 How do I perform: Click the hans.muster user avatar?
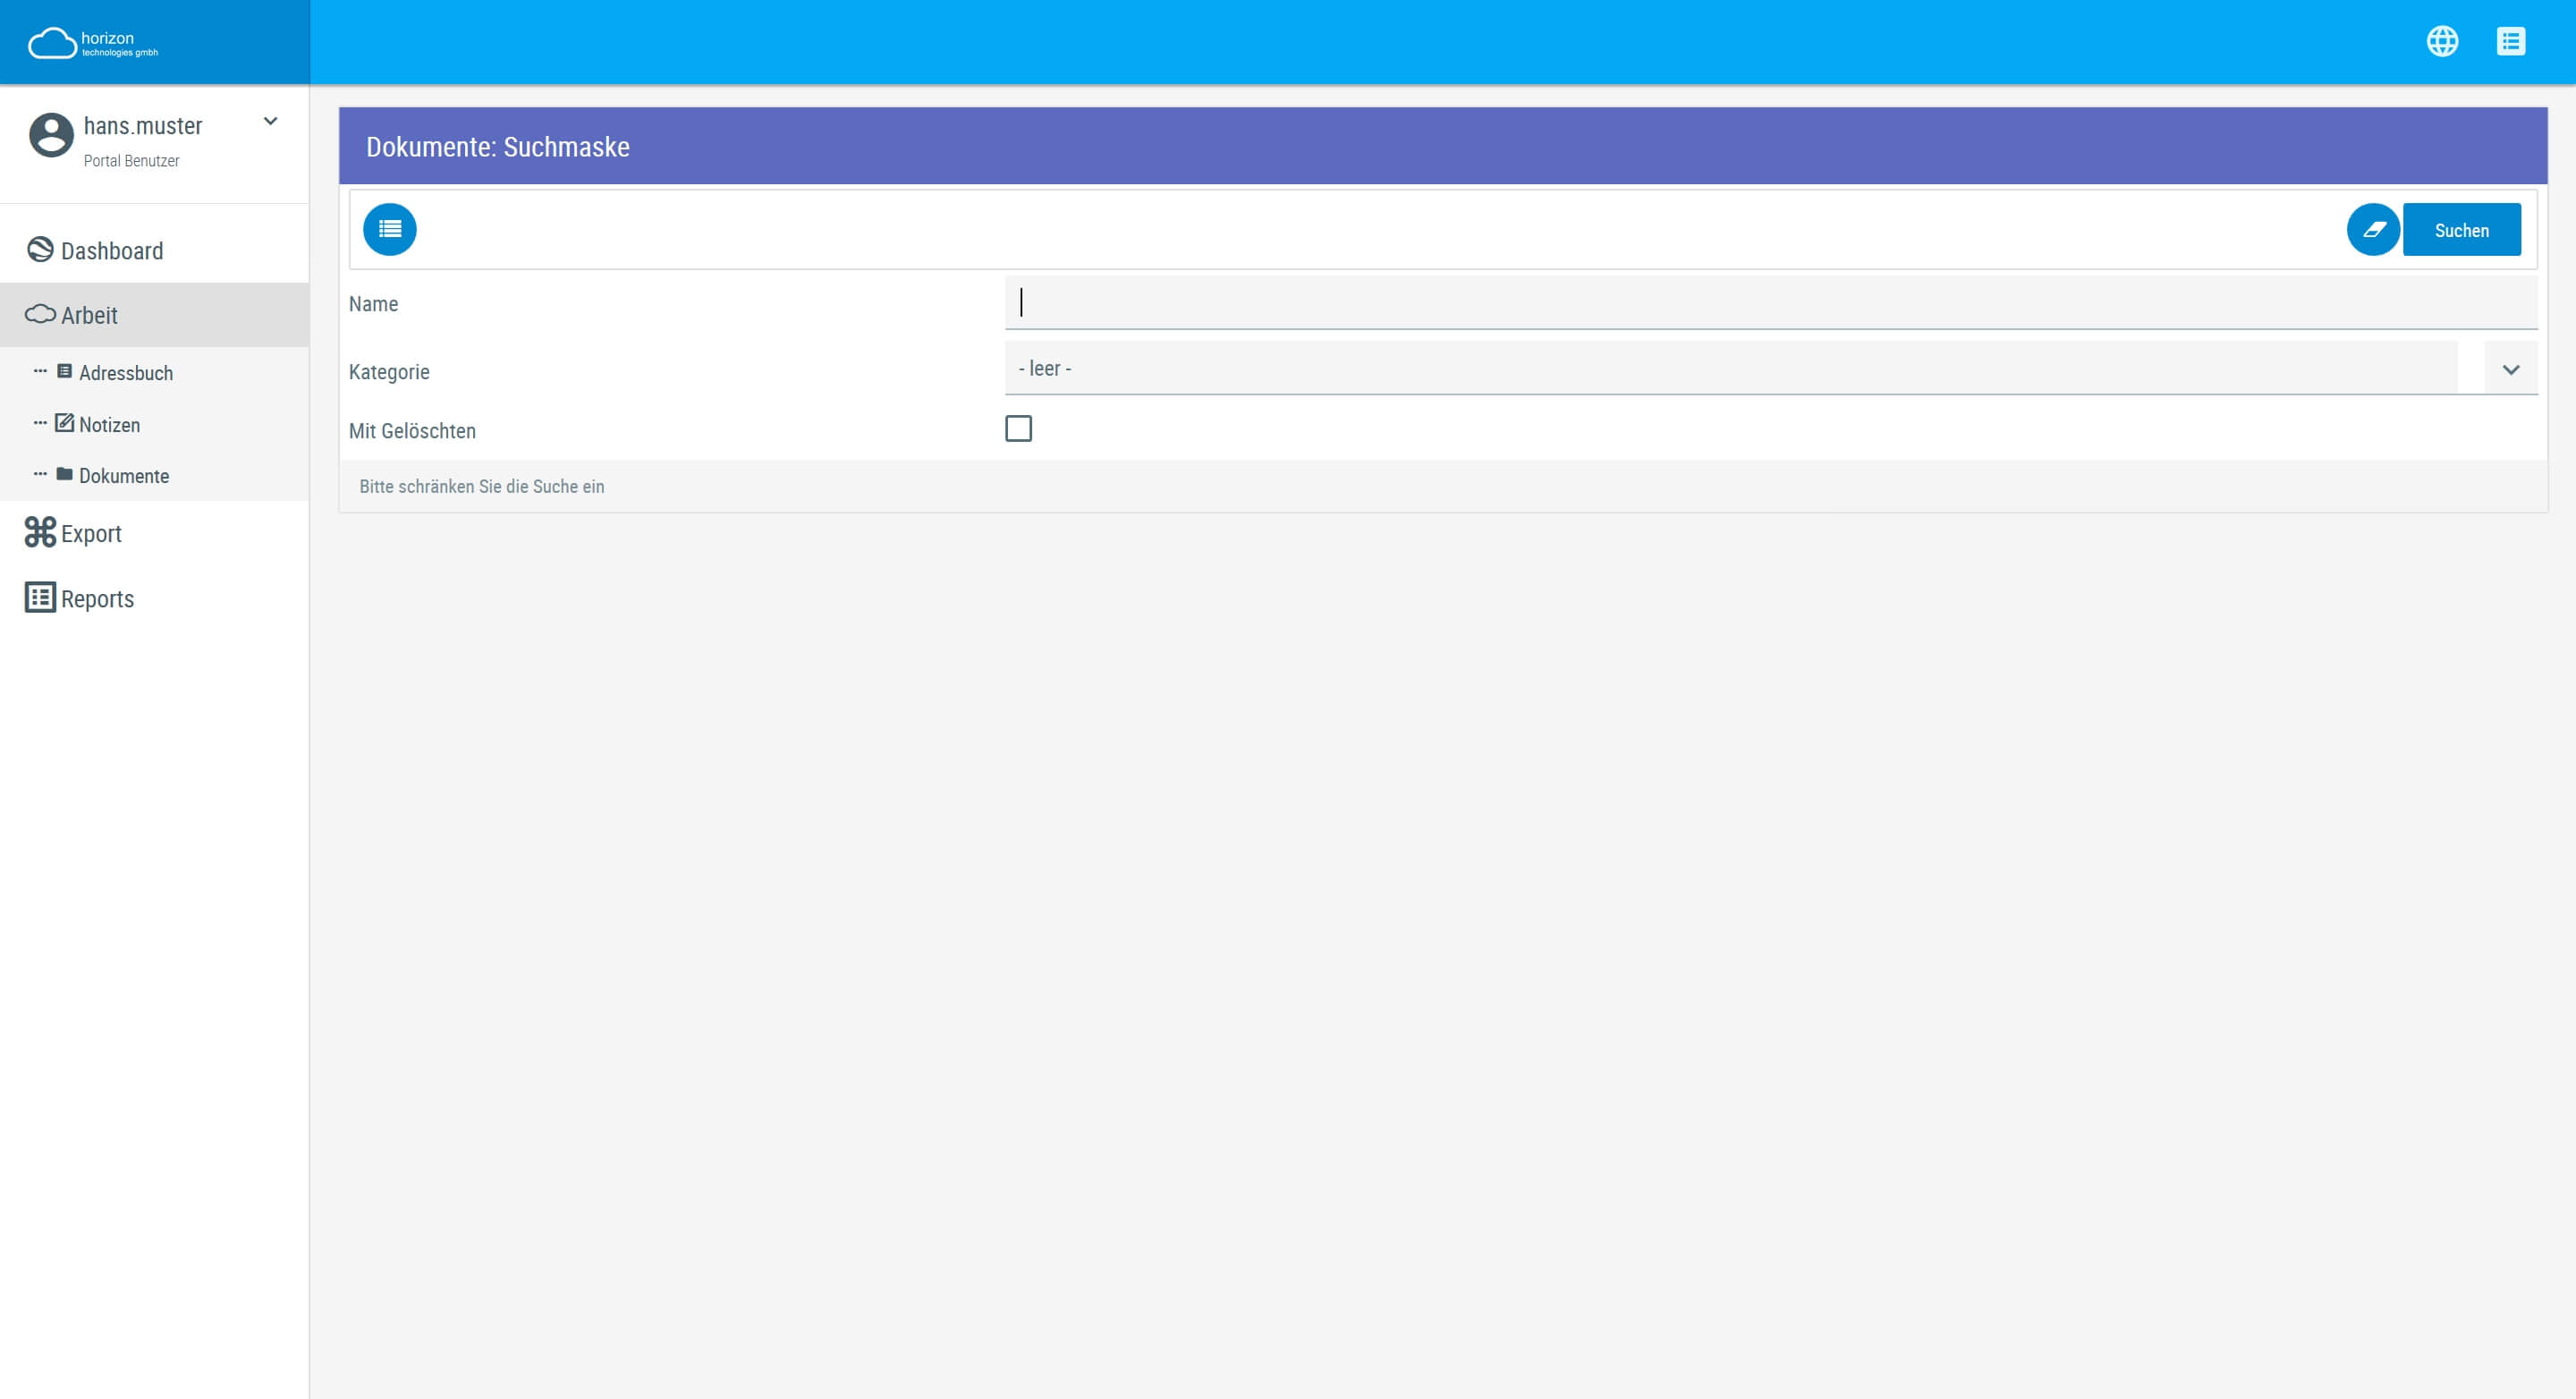click(x=51, y=135)
